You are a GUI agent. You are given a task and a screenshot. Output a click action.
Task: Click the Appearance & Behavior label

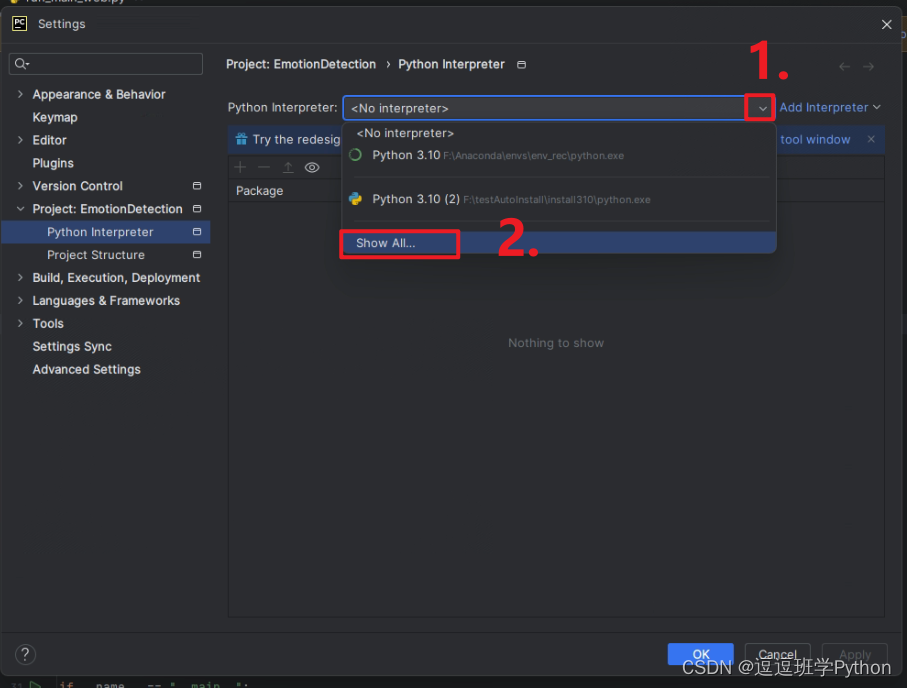pos(99,94)
